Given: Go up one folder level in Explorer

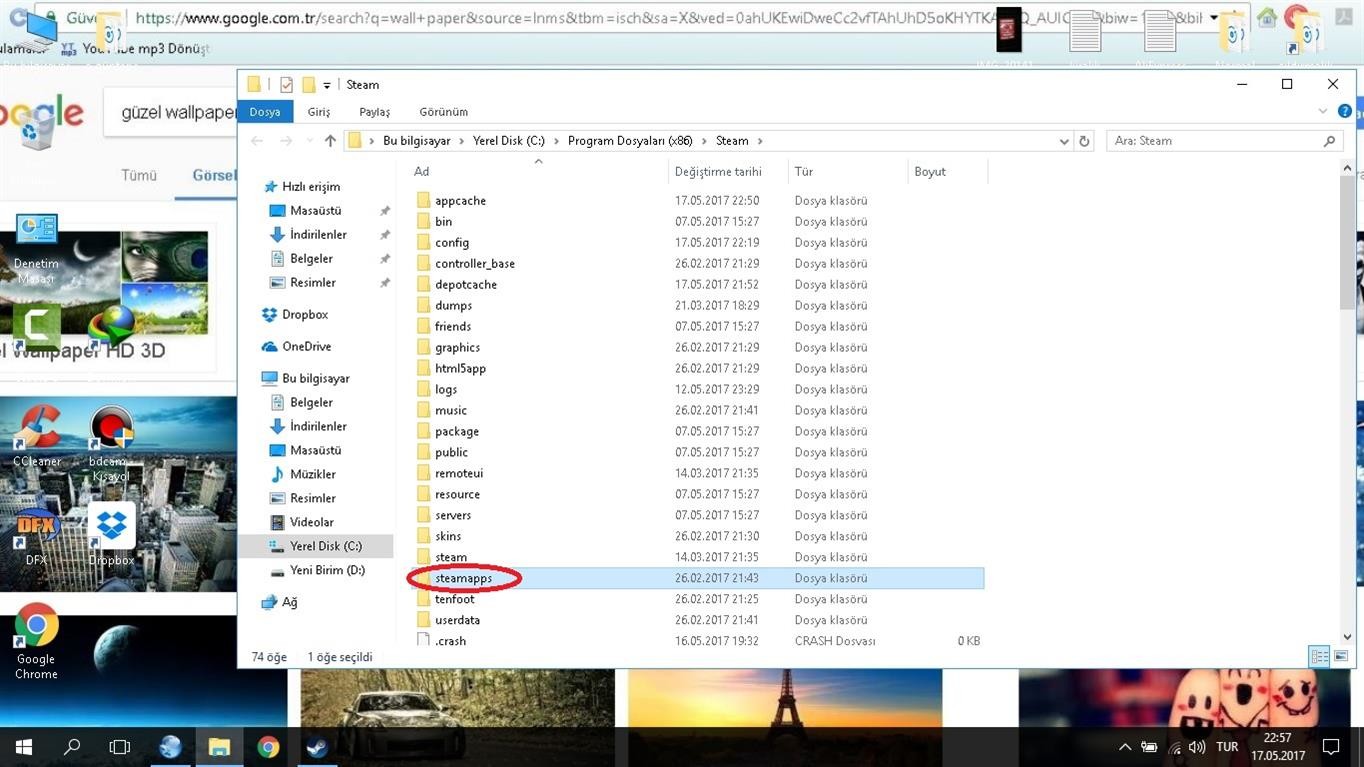Looking at the screenshot, I should click(330, 141).
